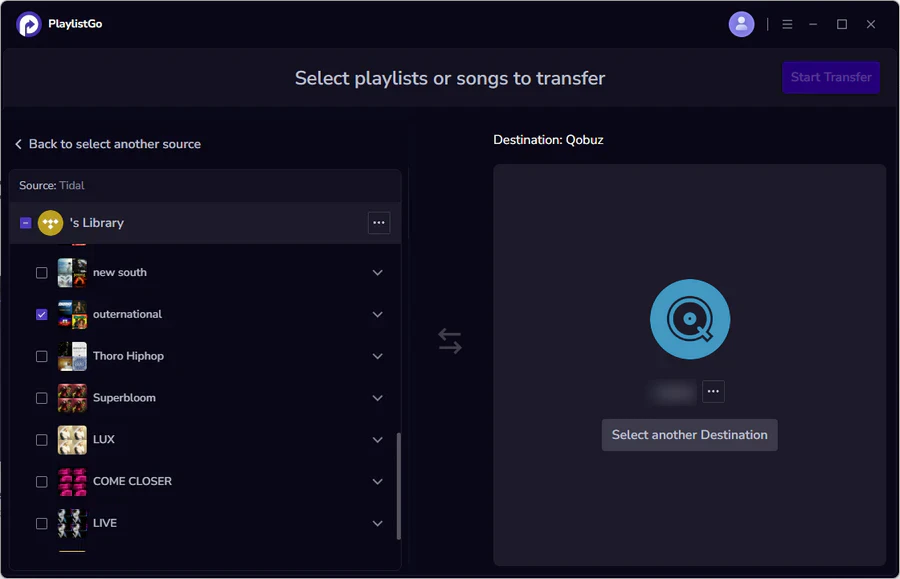Toggle the Library select-all checkbox
This screenshot has width=900, height=579.
point(25,223)
